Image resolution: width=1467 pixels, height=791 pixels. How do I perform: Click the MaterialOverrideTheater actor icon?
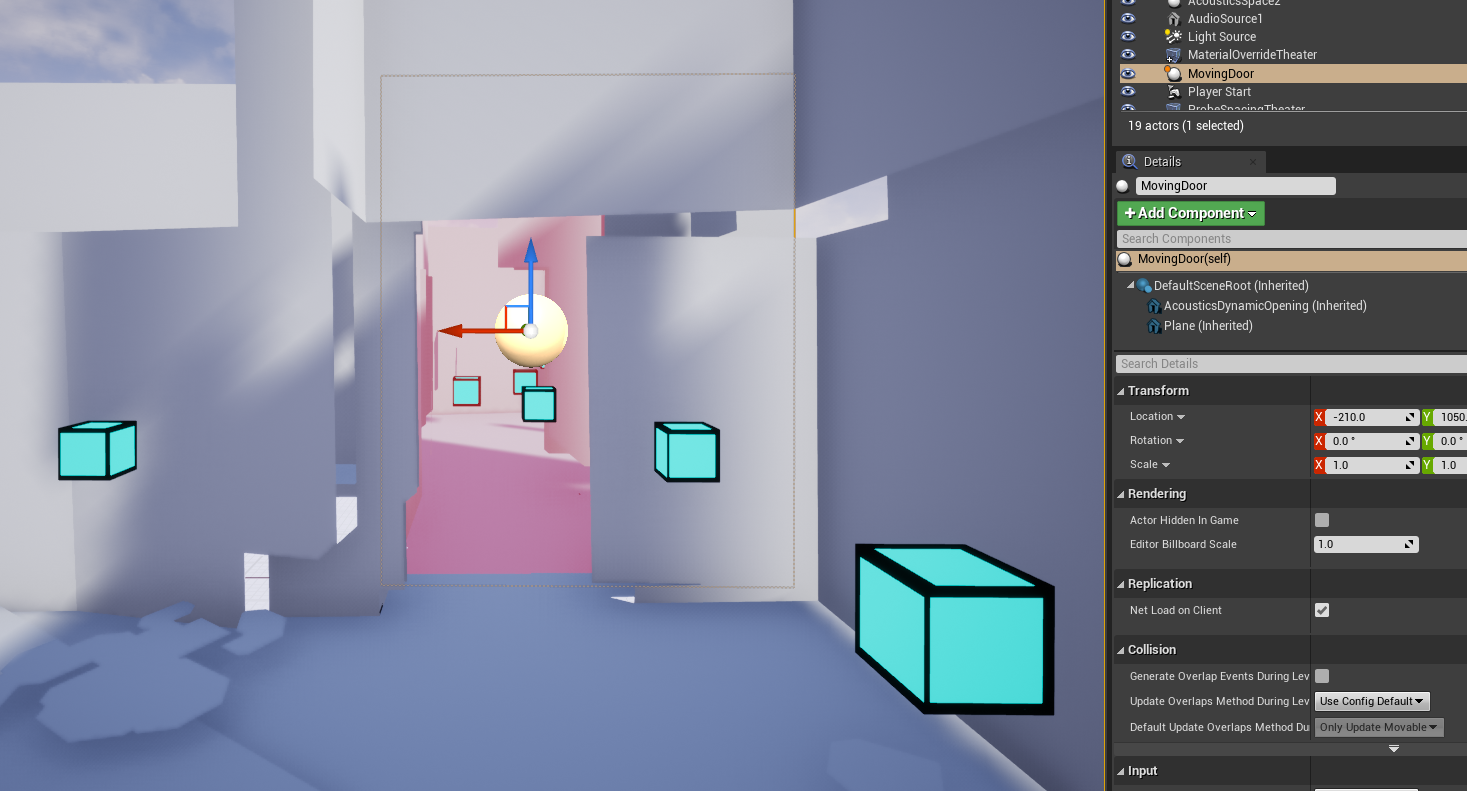coord(1173,55)
